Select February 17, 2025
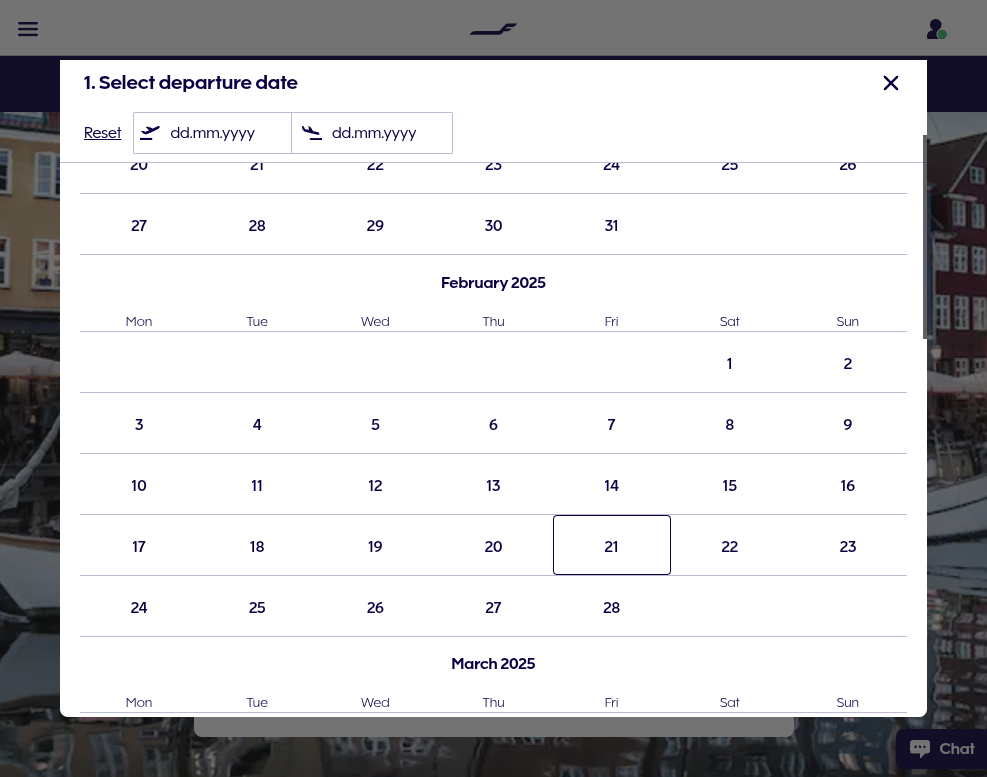The height and width of the screenshot is (777, 987). click(138, 547)
